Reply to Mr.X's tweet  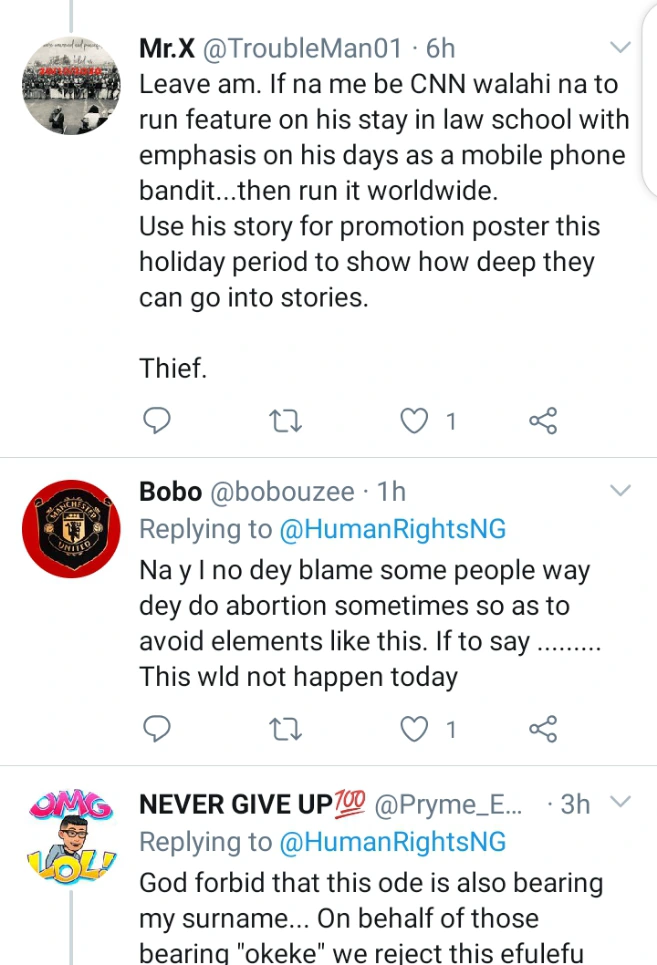[x=154, y=421]
